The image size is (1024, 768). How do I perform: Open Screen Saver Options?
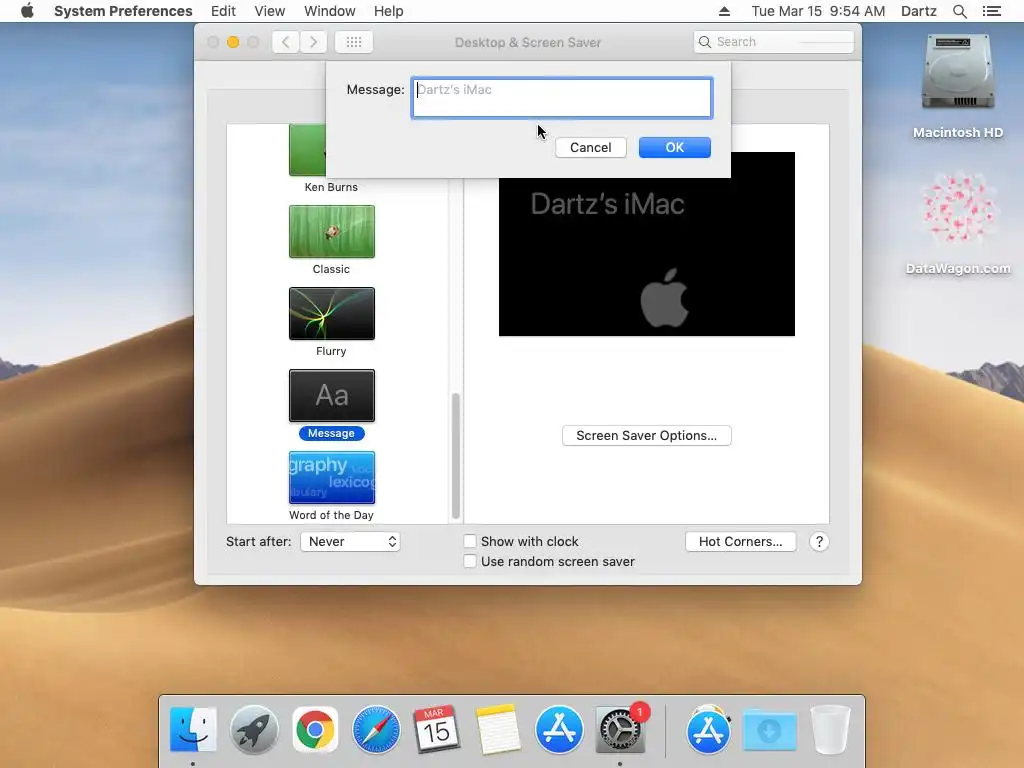647,436
